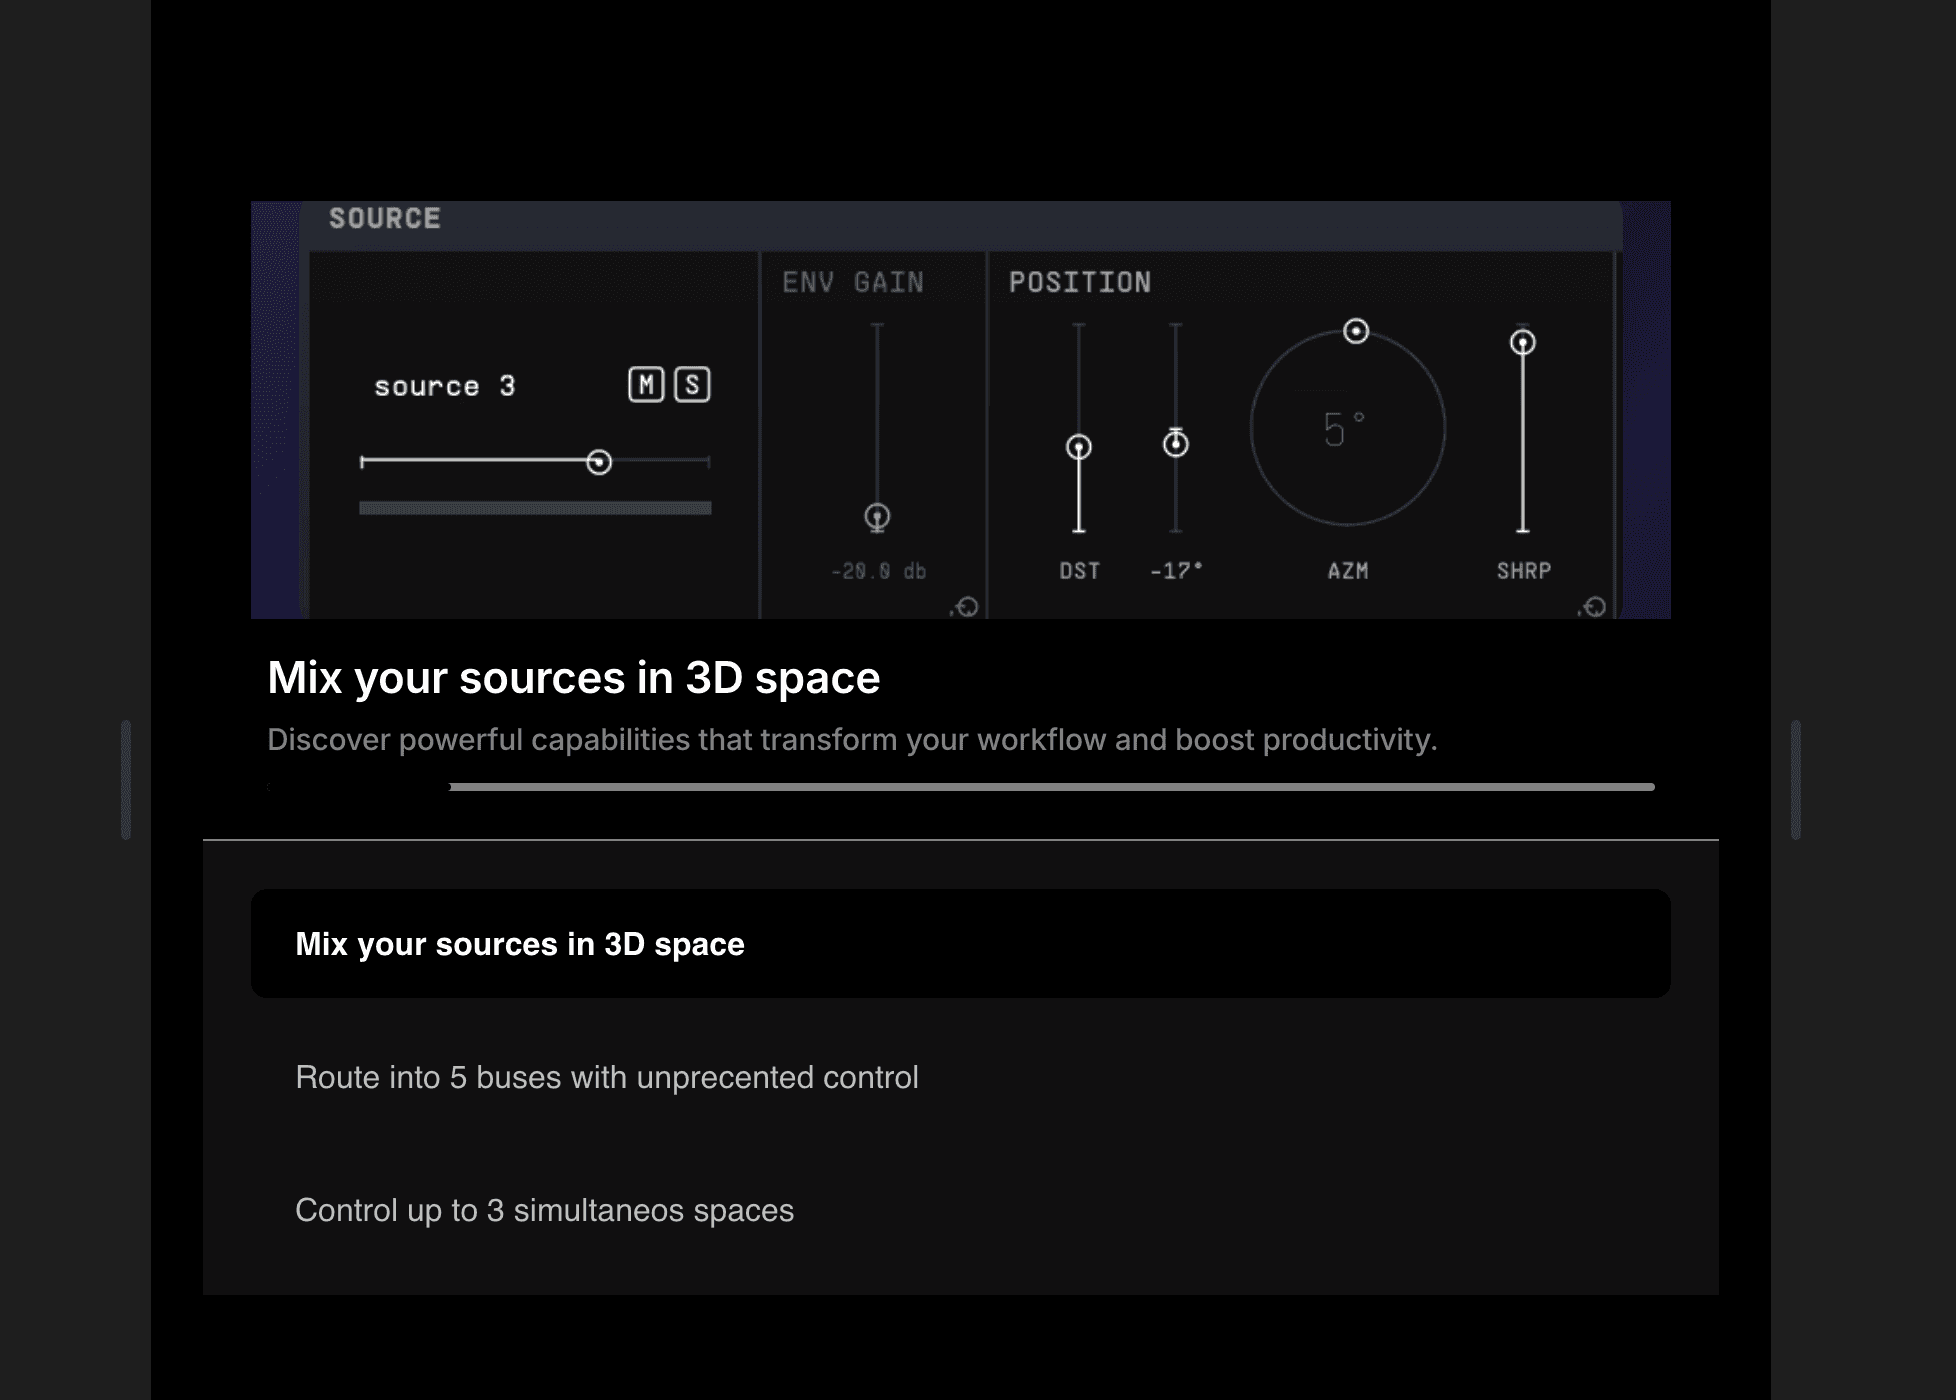This screenshot has width=1956, height=1400.
Task: Click the reset icon in ENV GAIN panel
Action: (966, 607)
